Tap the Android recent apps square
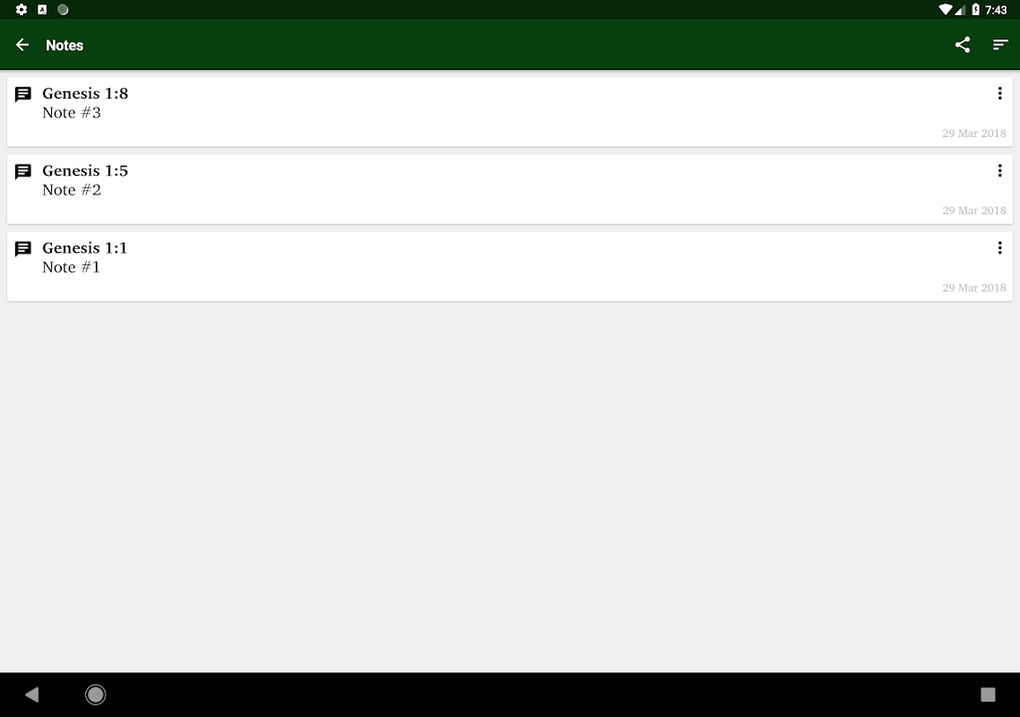This screenshot has width=1020, height=717. 987,695
